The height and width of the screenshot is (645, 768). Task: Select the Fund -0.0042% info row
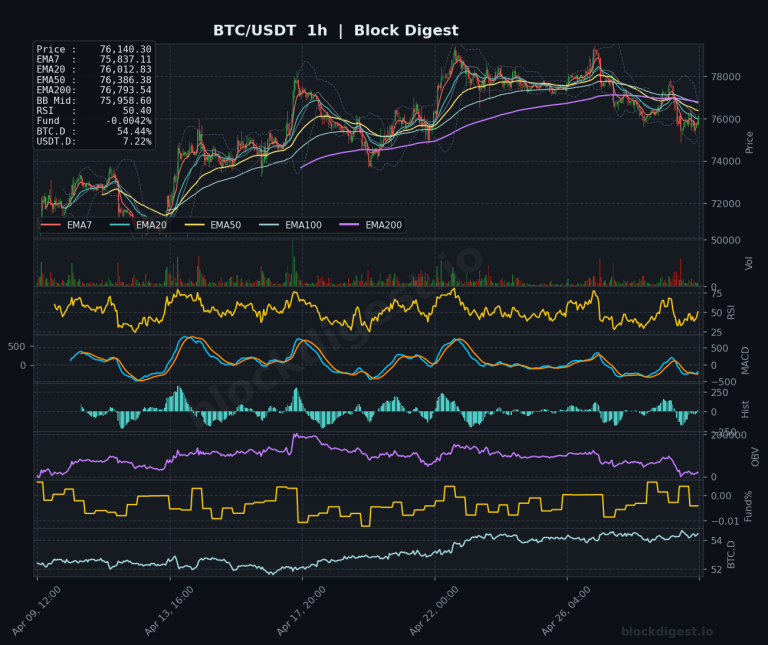94,121
